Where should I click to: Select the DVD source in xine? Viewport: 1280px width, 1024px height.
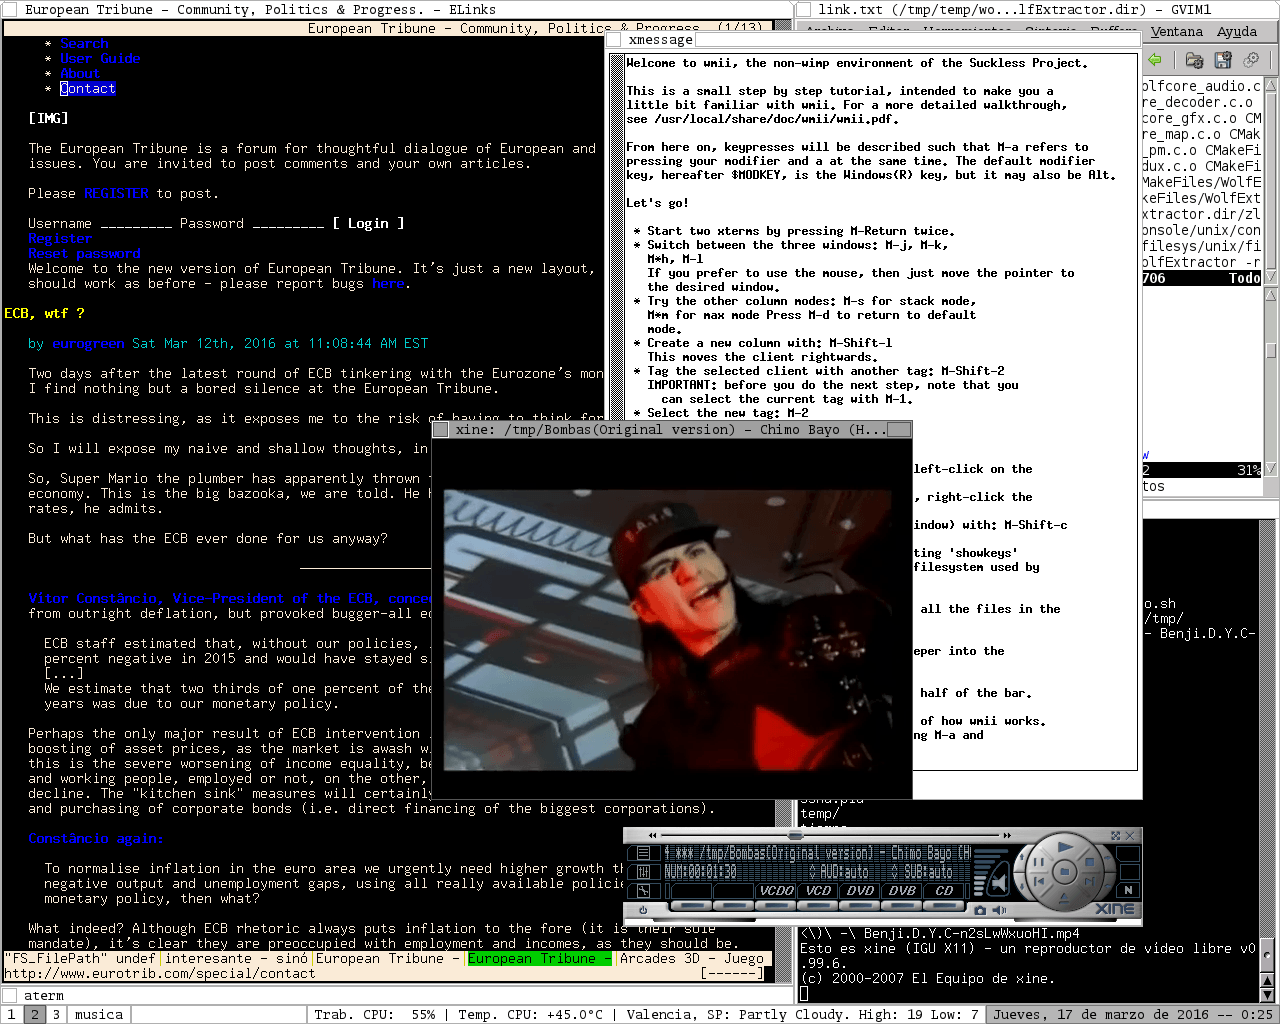pyautogui.click(x=860, y=891)
